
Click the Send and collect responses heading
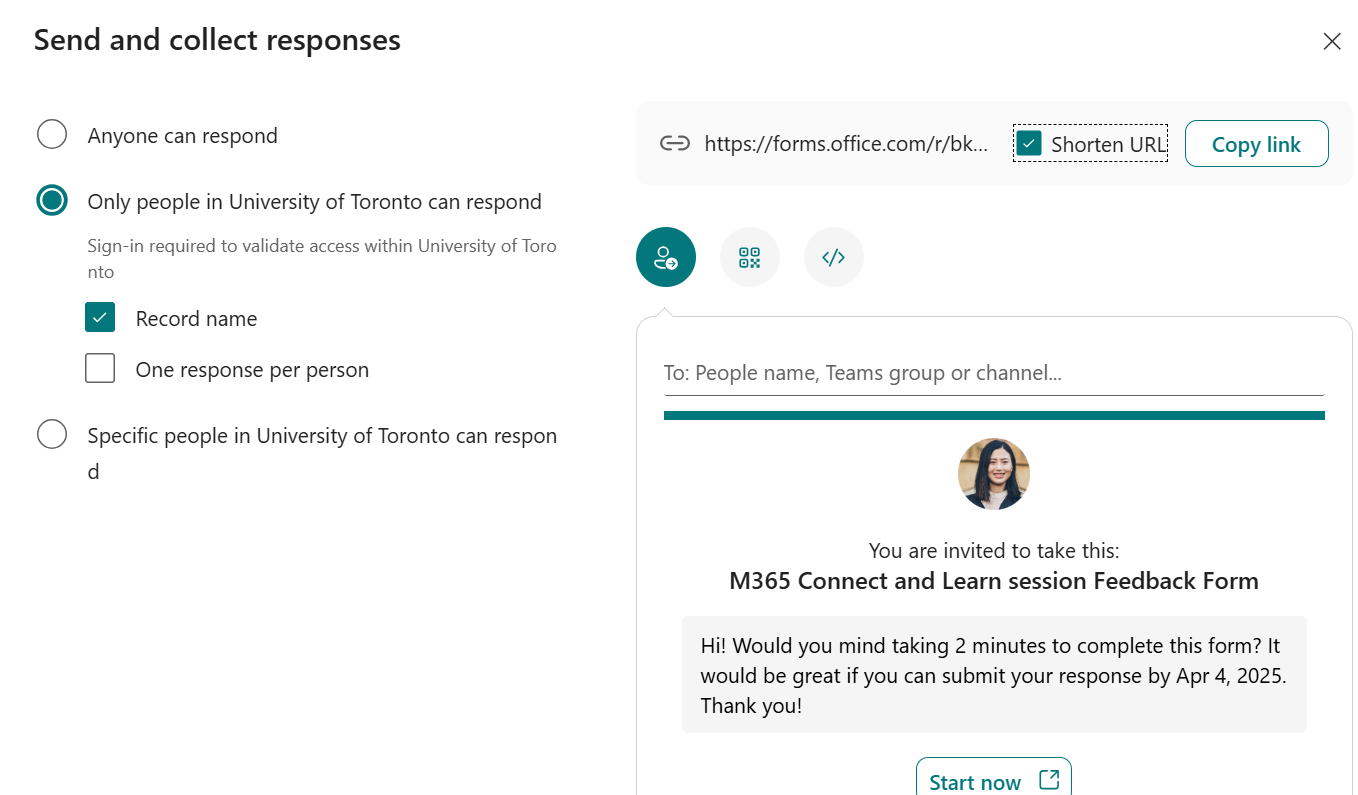(217, 40)
